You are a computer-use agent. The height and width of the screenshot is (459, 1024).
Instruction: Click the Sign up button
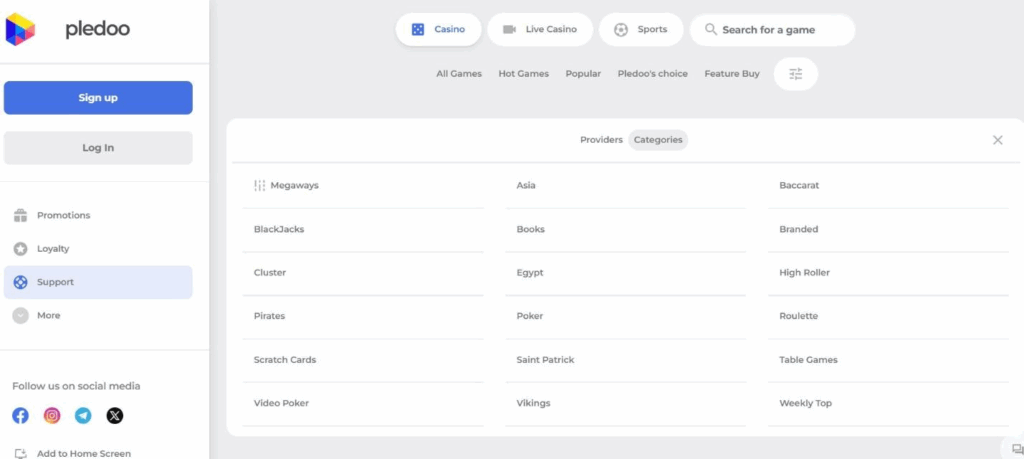click(98, 98)
